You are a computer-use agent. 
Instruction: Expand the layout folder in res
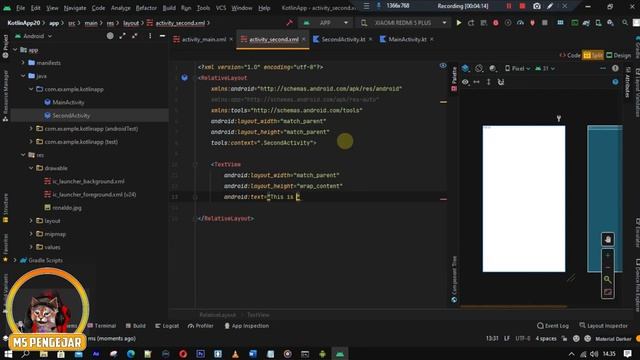pos(31,221)
